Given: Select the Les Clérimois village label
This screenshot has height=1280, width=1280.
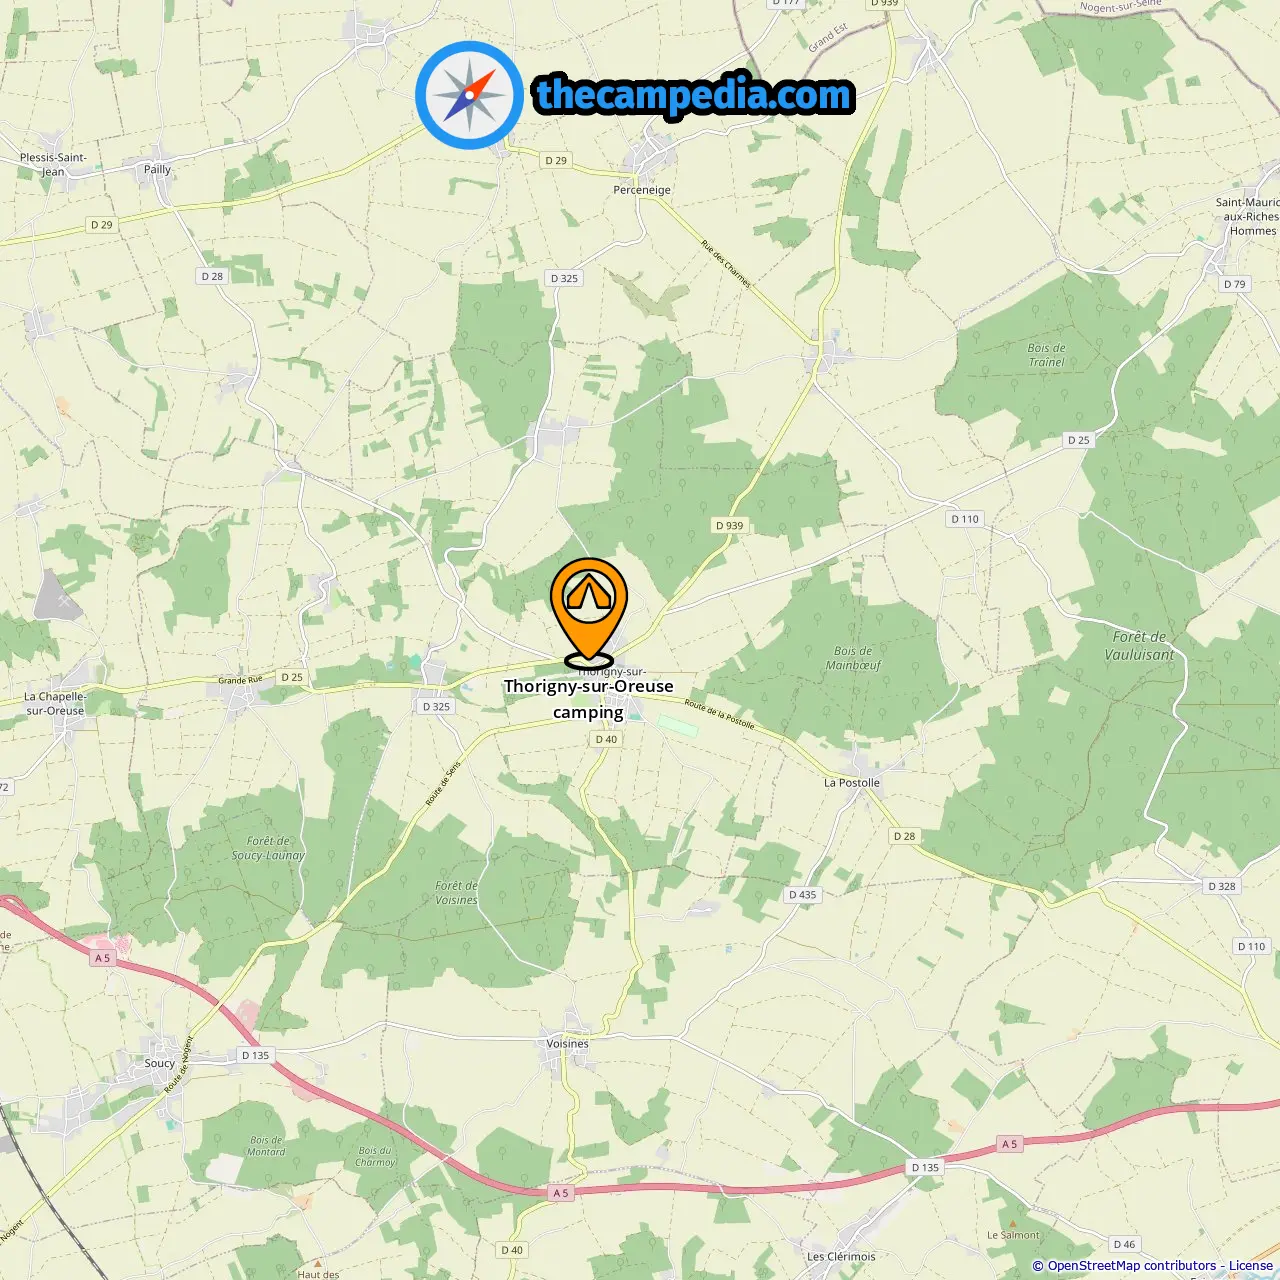Looking at the screenshot, I should click(841, 1257).
